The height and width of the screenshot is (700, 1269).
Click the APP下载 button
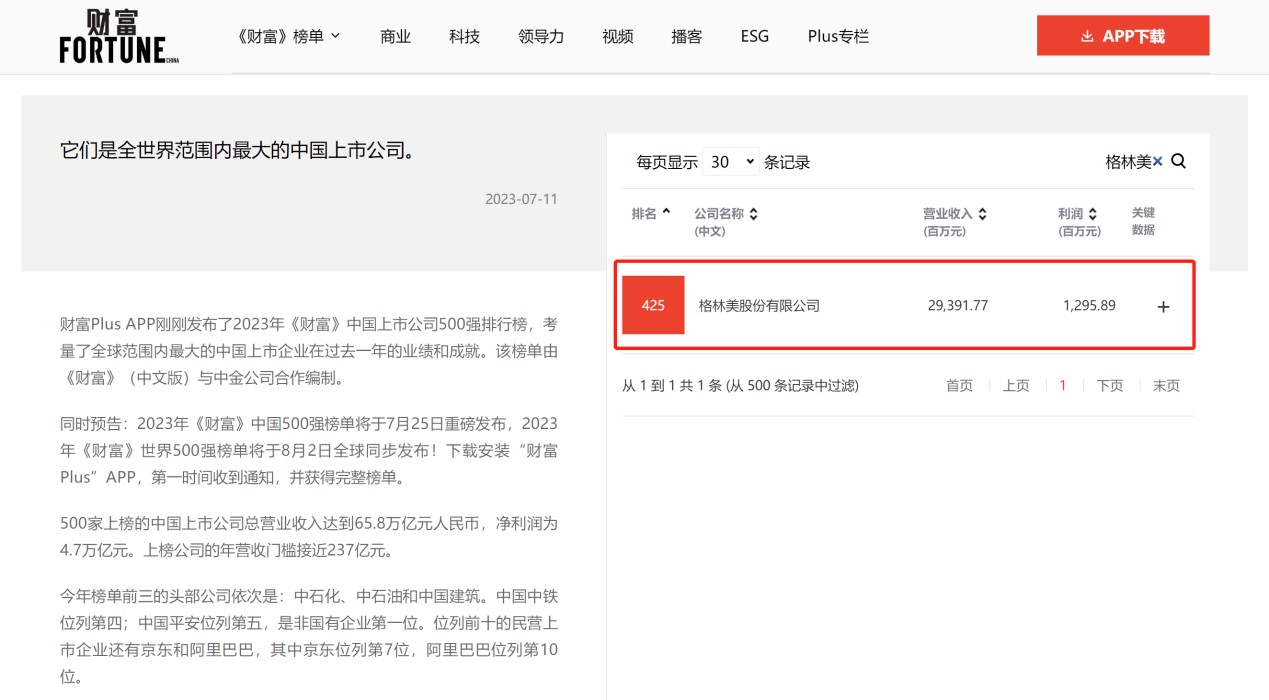pyautogui.click(x=1122, y=36)
